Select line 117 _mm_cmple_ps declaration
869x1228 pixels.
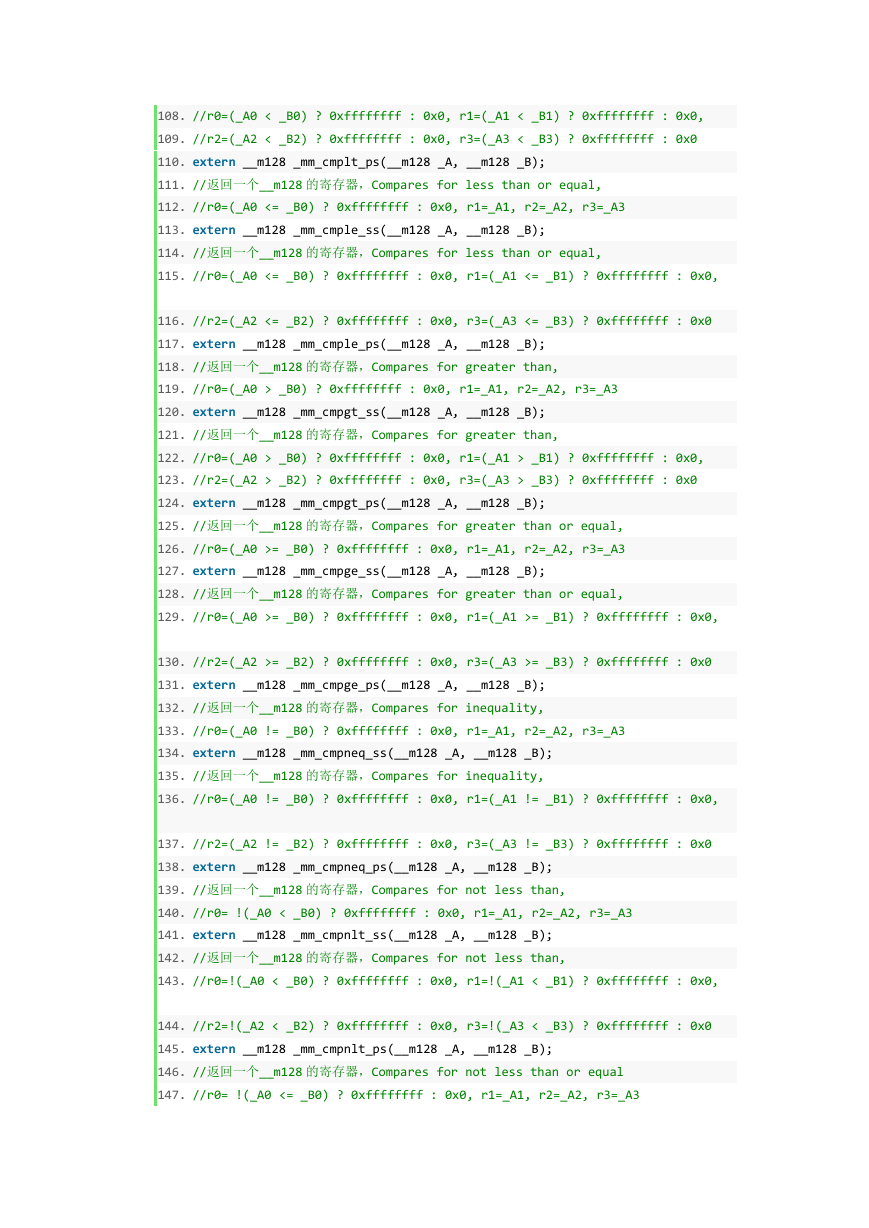(369, 344)
